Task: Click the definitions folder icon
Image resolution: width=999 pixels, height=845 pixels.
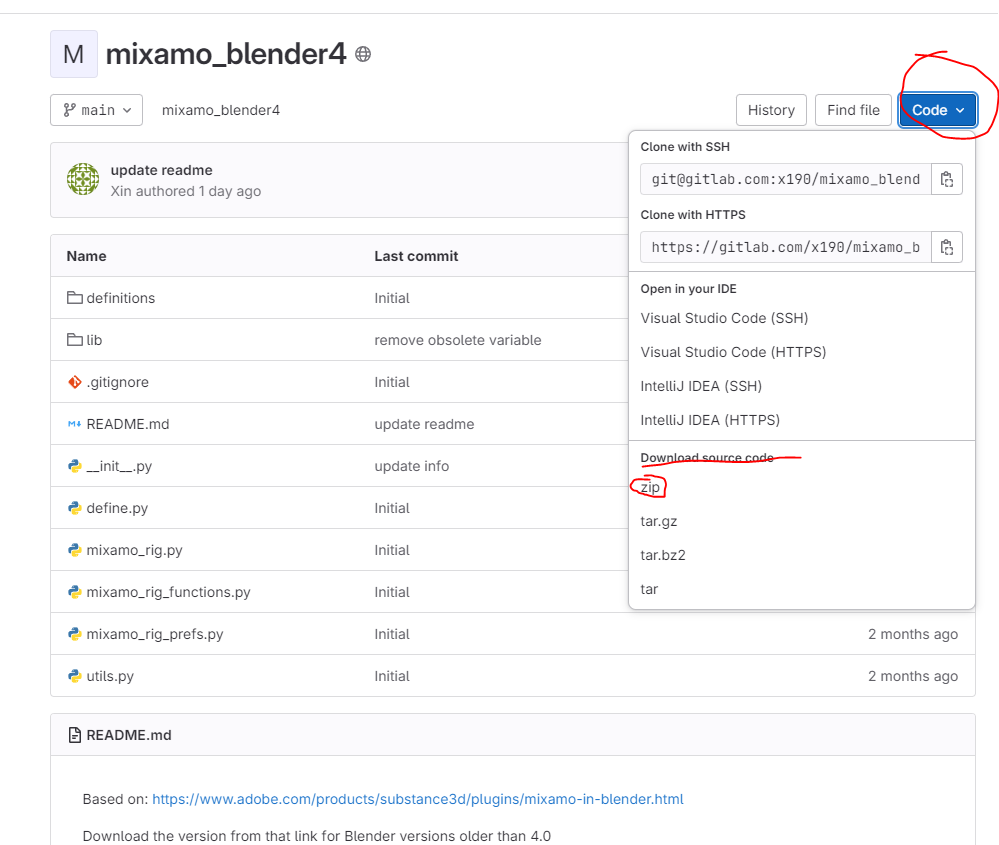Action: coord(75,298)
